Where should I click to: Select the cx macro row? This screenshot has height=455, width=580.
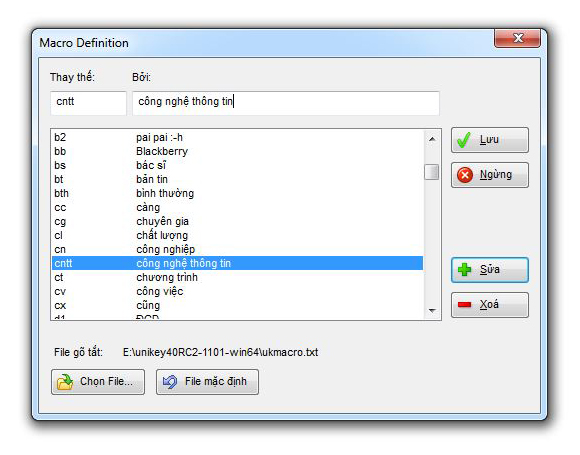pyautogui.click(x=237, y=306)
